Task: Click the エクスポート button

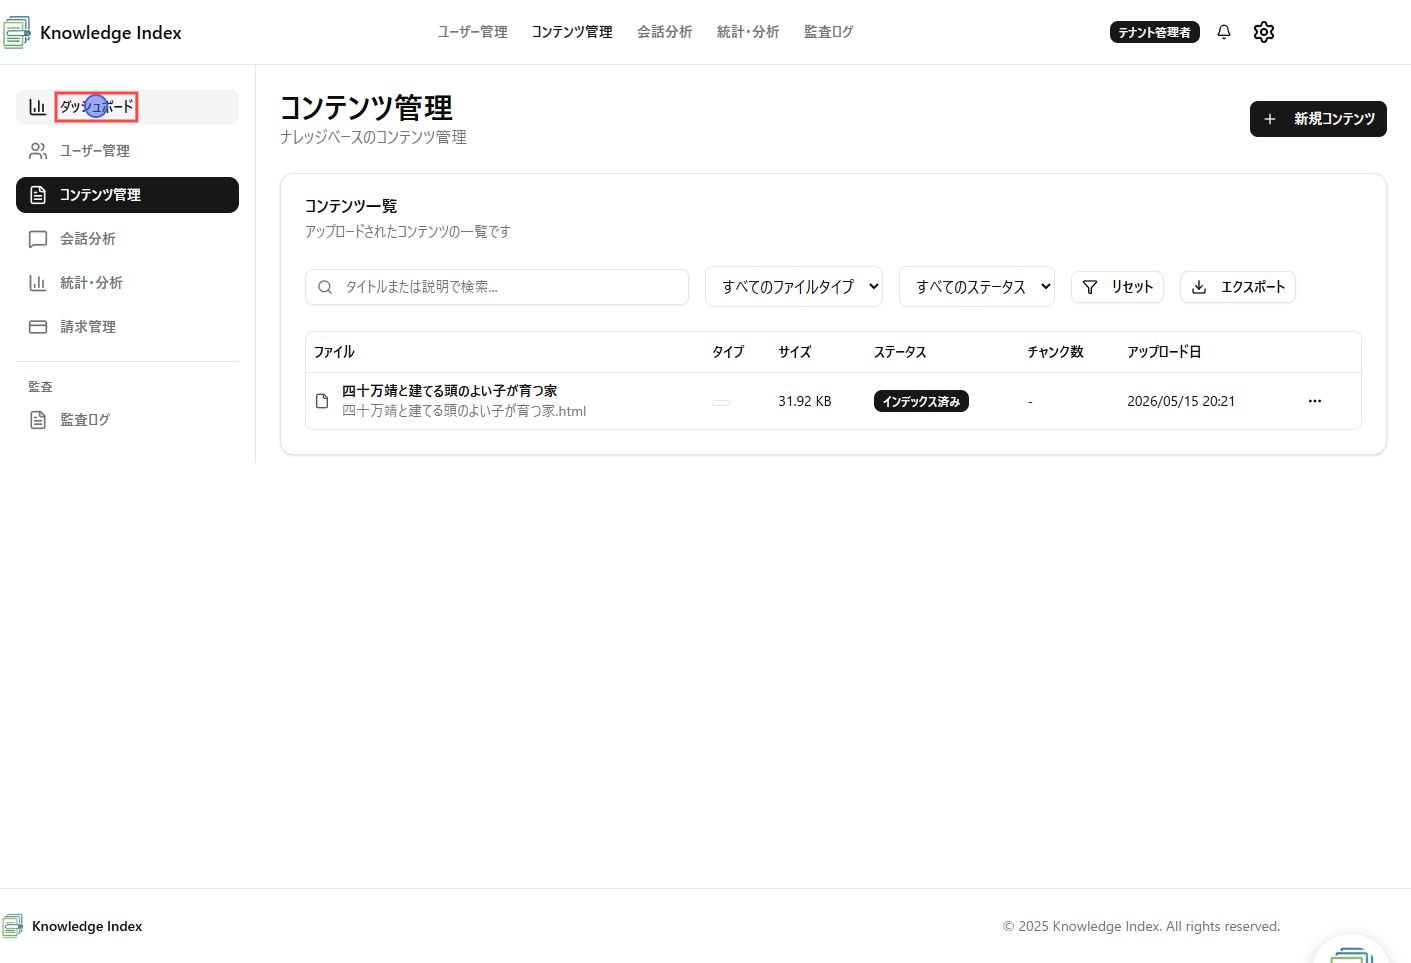Action: 1238,287
